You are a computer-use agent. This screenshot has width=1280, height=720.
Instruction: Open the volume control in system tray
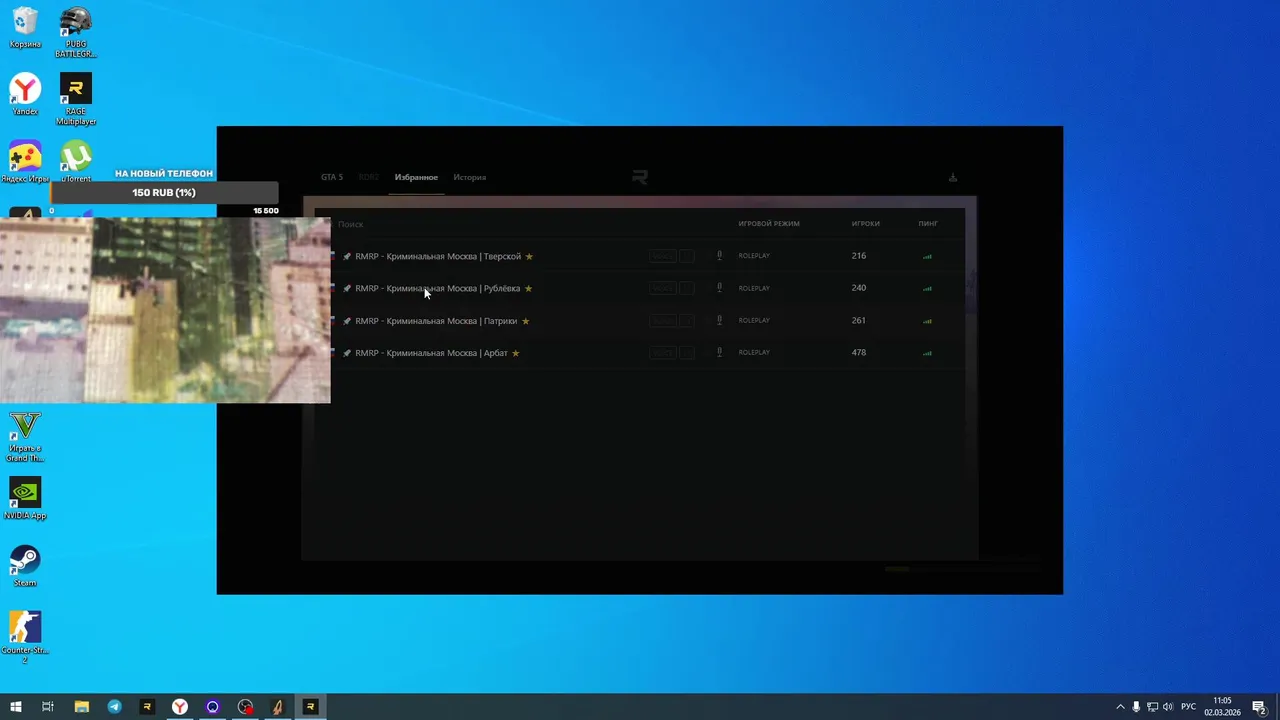1168,707
